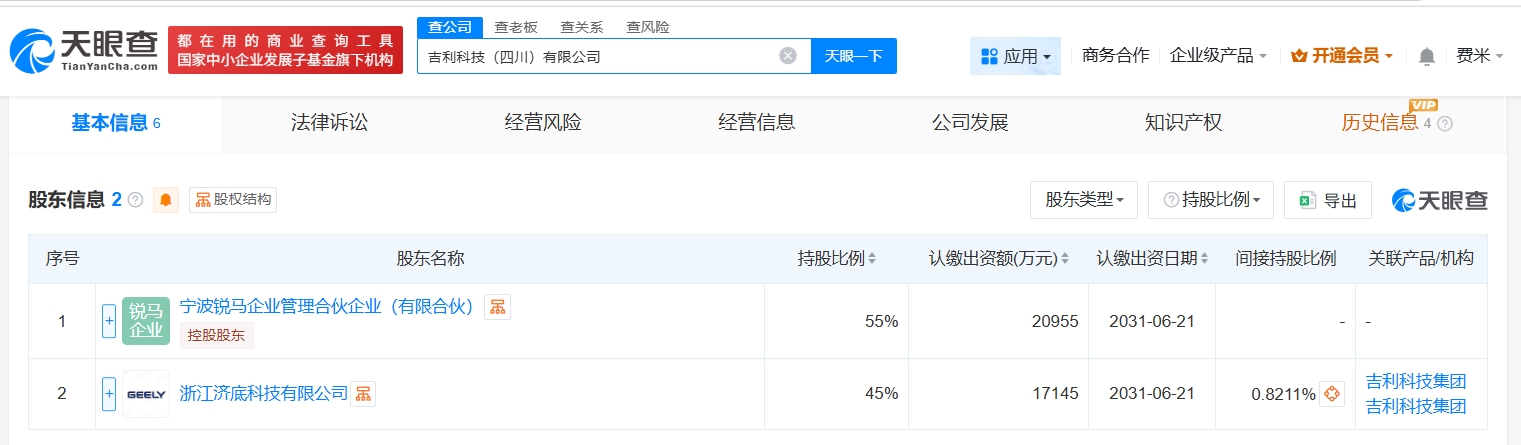Switch to the 经营信息 tab

coord(757,123)
